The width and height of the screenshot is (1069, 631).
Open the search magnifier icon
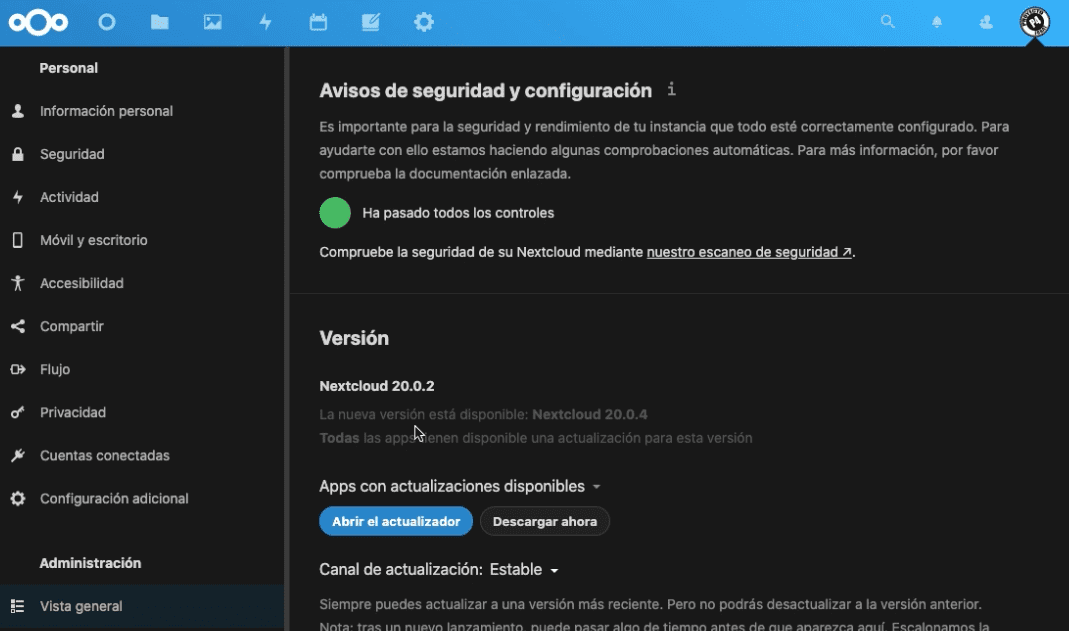887,21
